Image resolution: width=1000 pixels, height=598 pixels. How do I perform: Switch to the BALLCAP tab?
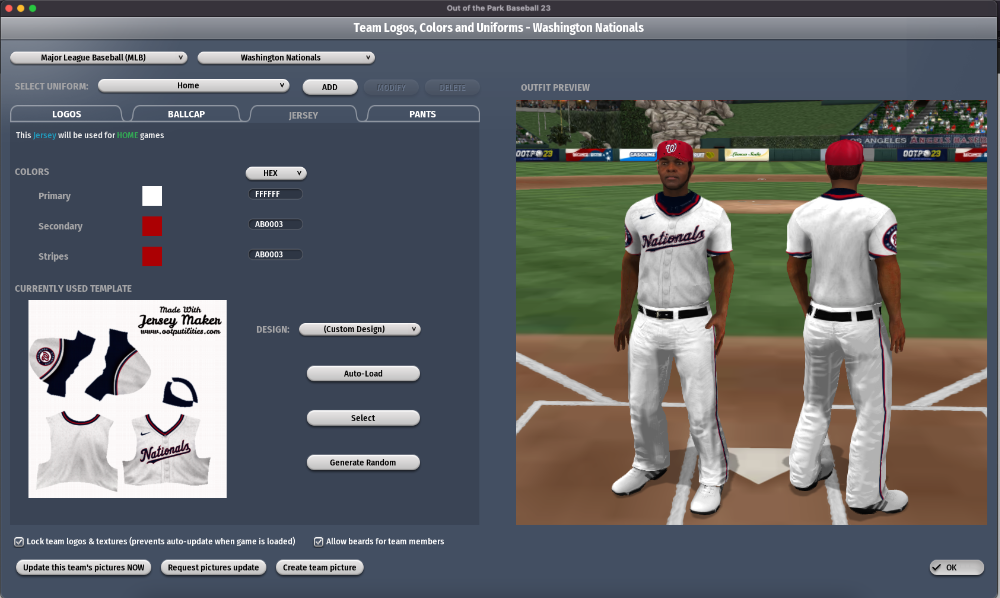(186, 114)
